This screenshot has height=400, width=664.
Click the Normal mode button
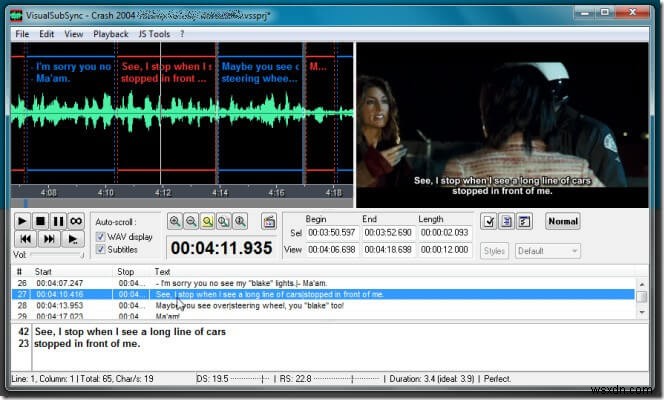(x=563, y=221)
